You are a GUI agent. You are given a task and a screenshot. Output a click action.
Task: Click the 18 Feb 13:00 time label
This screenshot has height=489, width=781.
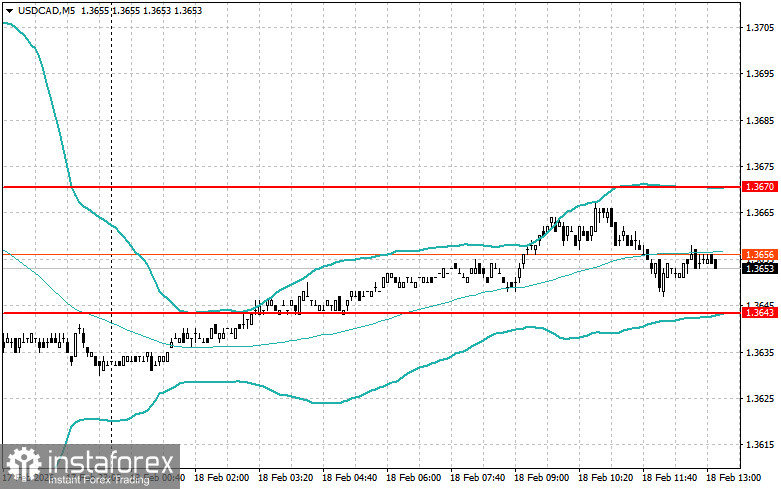733,478
